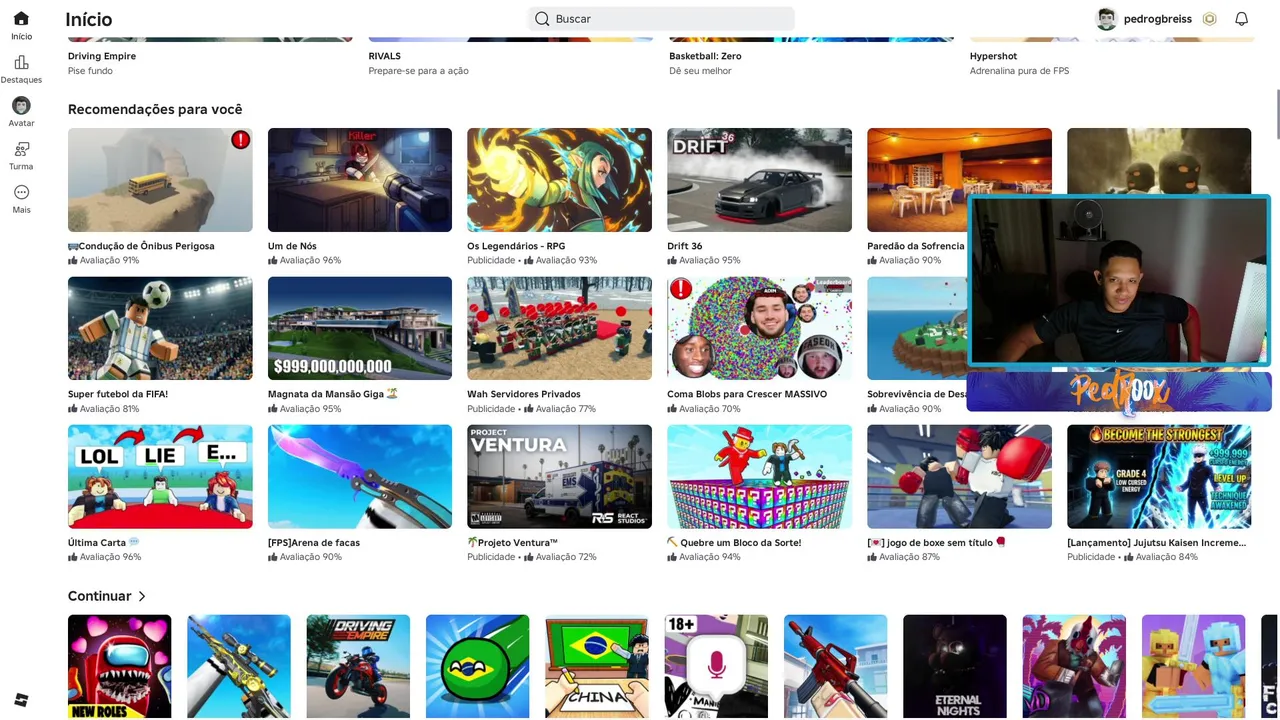Click the Driving Empire title link
The width and height of the screenshot is (1280, 720).
102,56
